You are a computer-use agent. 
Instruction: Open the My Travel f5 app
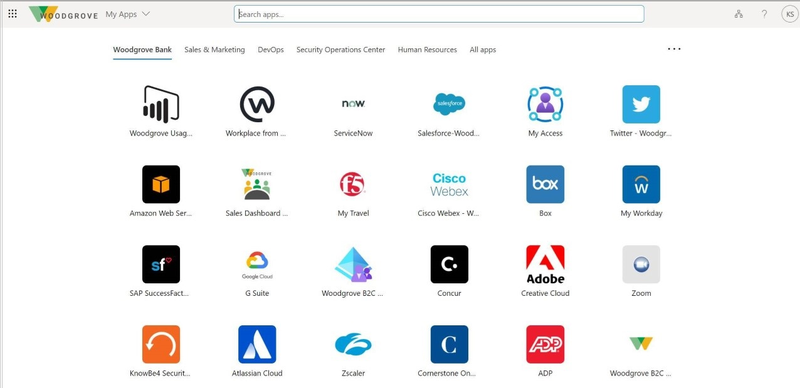coord(353,184)
